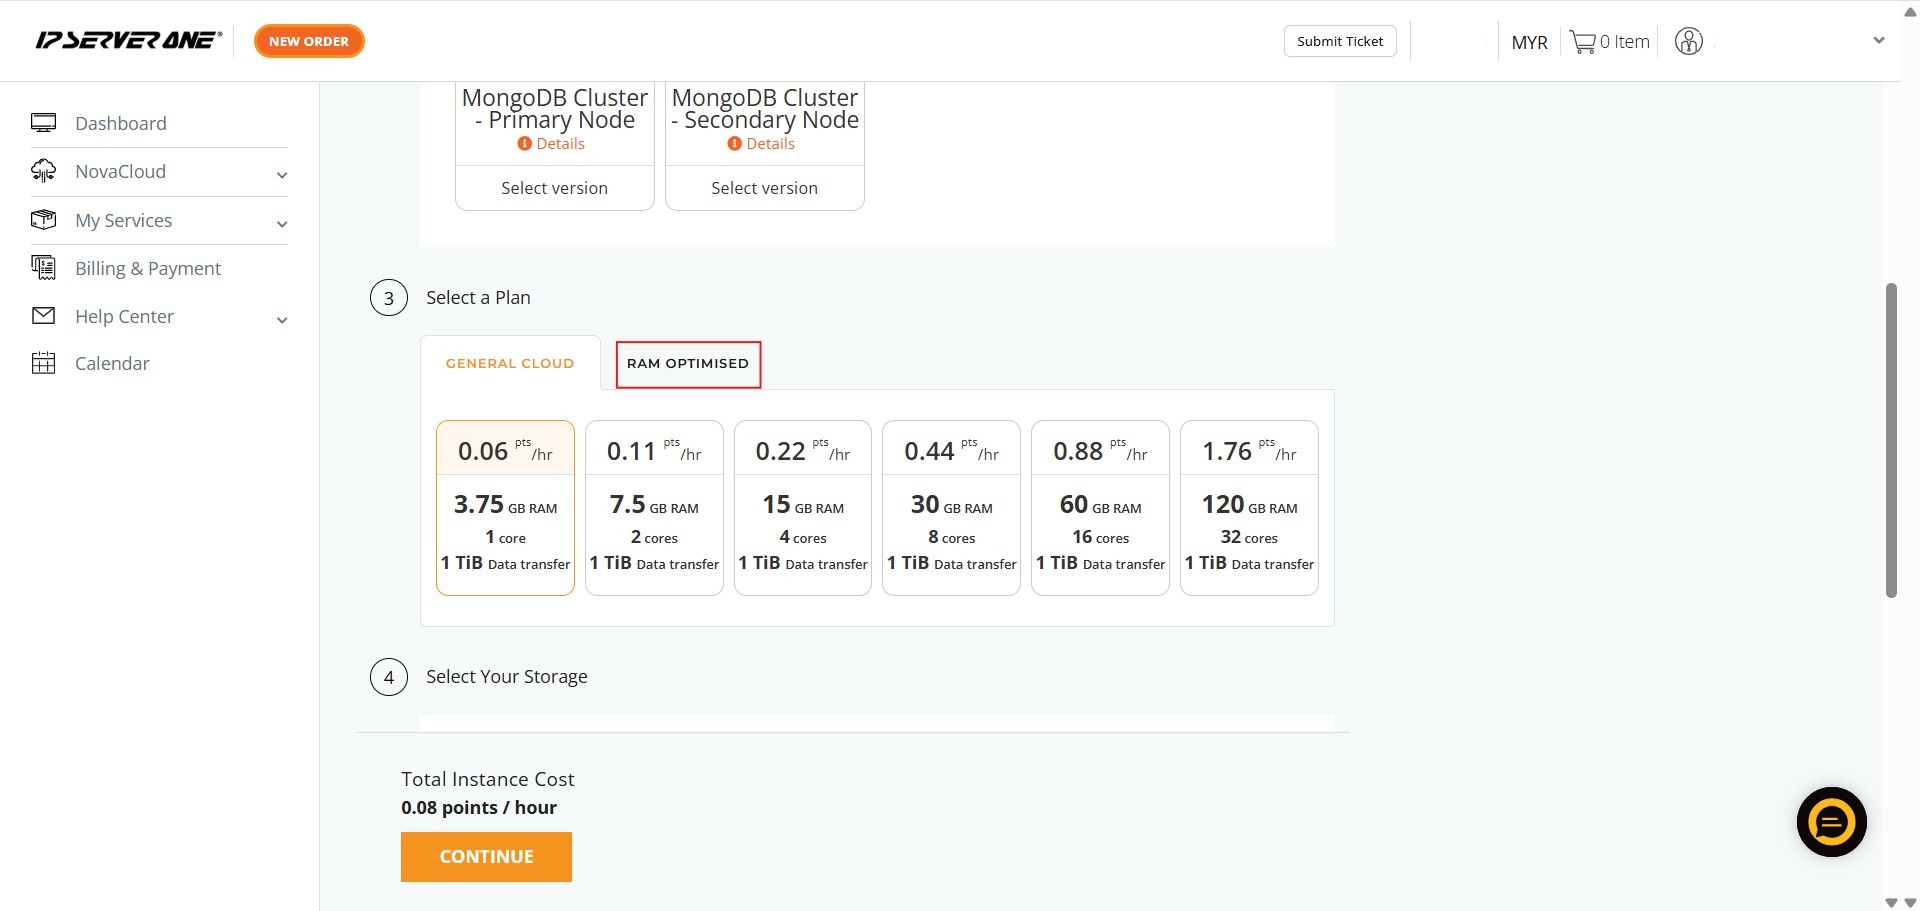Pick the 120 GB RAM 32 cores plan

pyautogui.click(x=1249, y=508)
